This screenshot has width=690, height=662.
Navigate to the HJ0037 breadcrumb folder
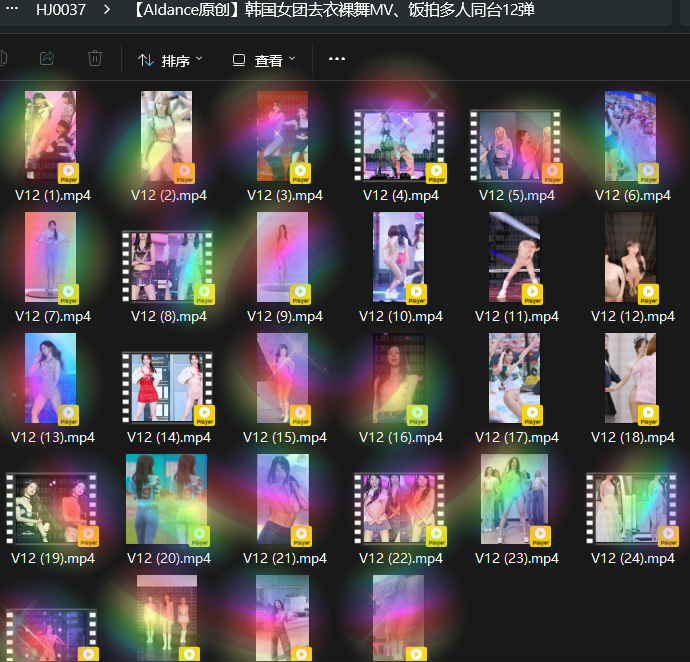(x=61, y=11)
